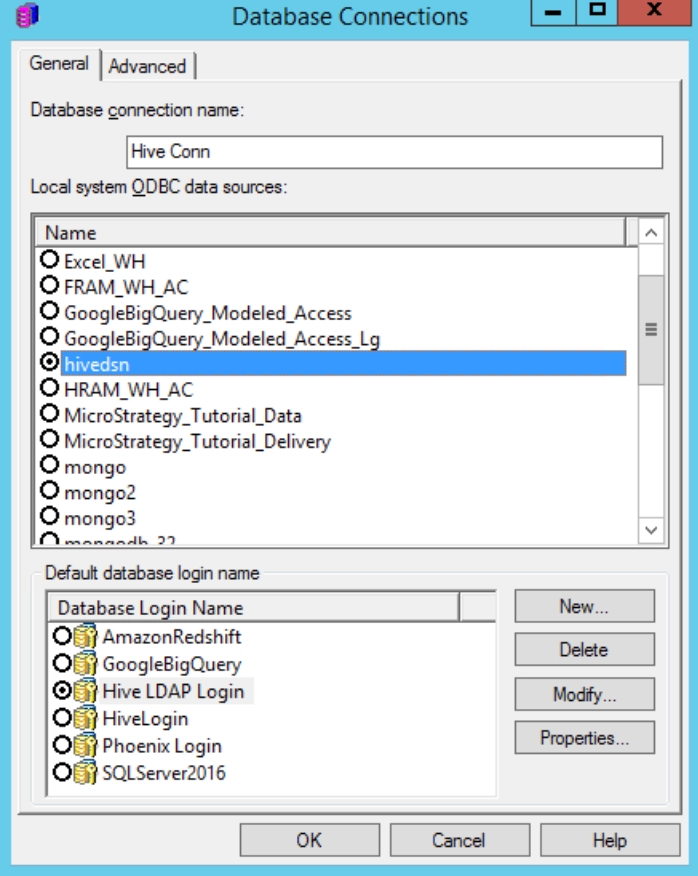698x876 pixels.
Task: Click the hivedsn row text
Action: pyautogui.click(x=97, y=364)
